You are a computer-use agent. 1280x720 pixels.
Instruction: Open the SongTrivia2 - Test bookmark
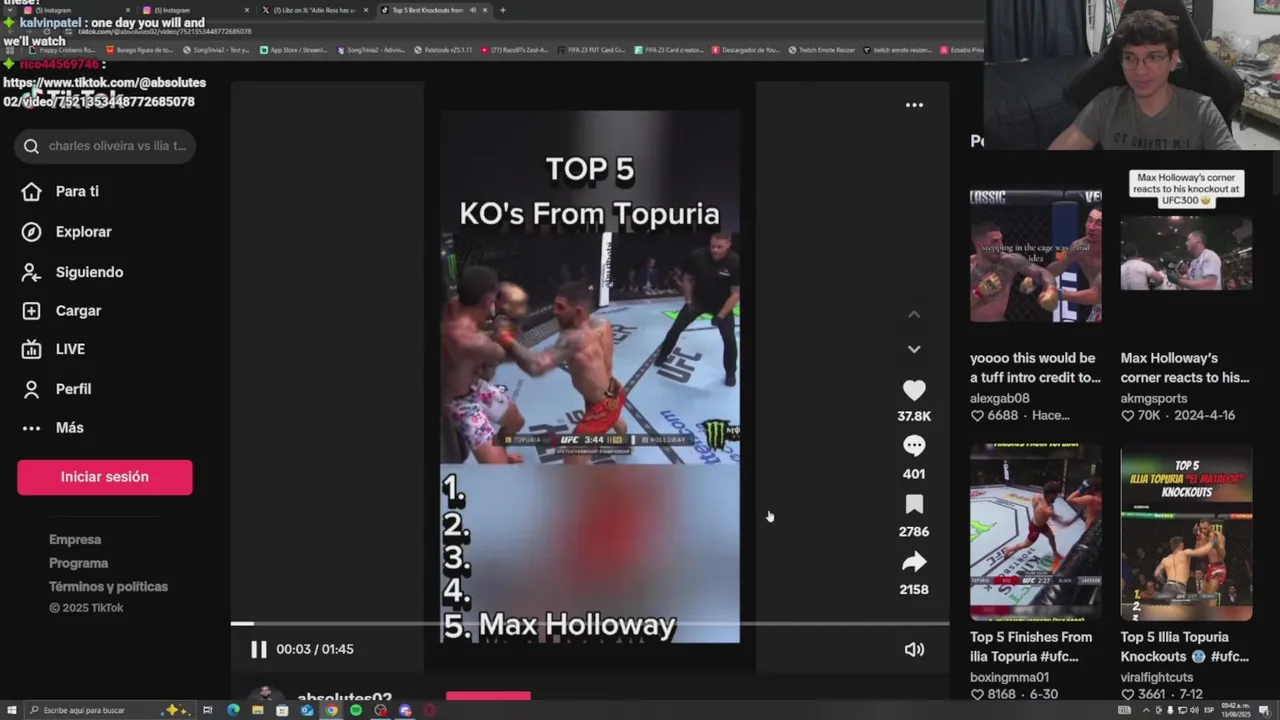[215, 49]
